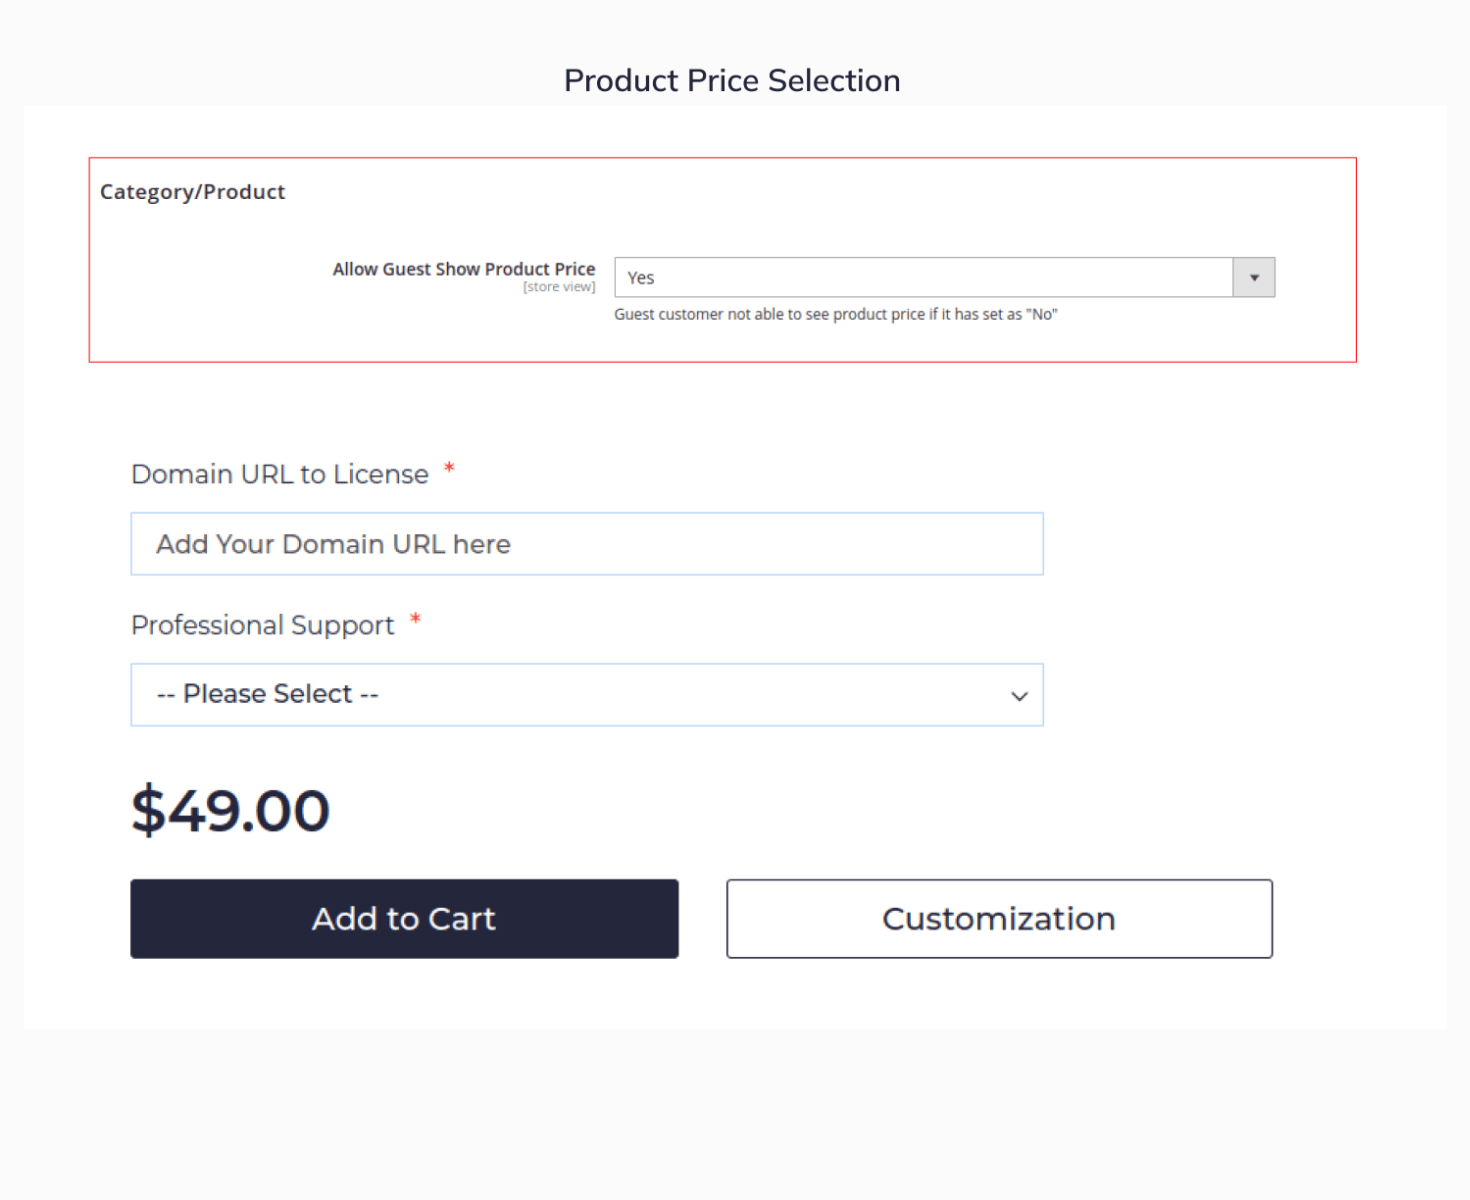Expand the Professional Support dropdown
Screen dimensions: 1470x1200
[x=586, y=695]
